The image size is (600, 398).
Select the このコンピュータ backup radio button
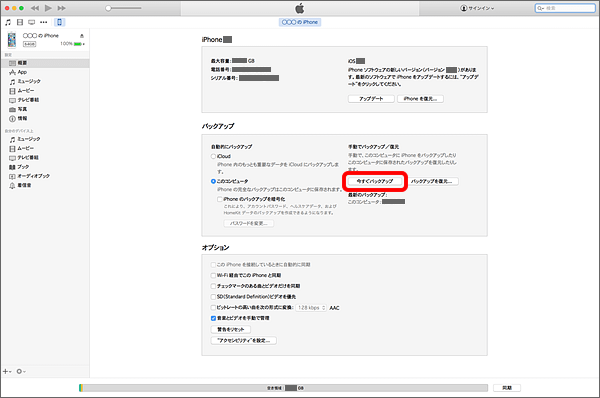pyautogui.click(x=213, y=181)
